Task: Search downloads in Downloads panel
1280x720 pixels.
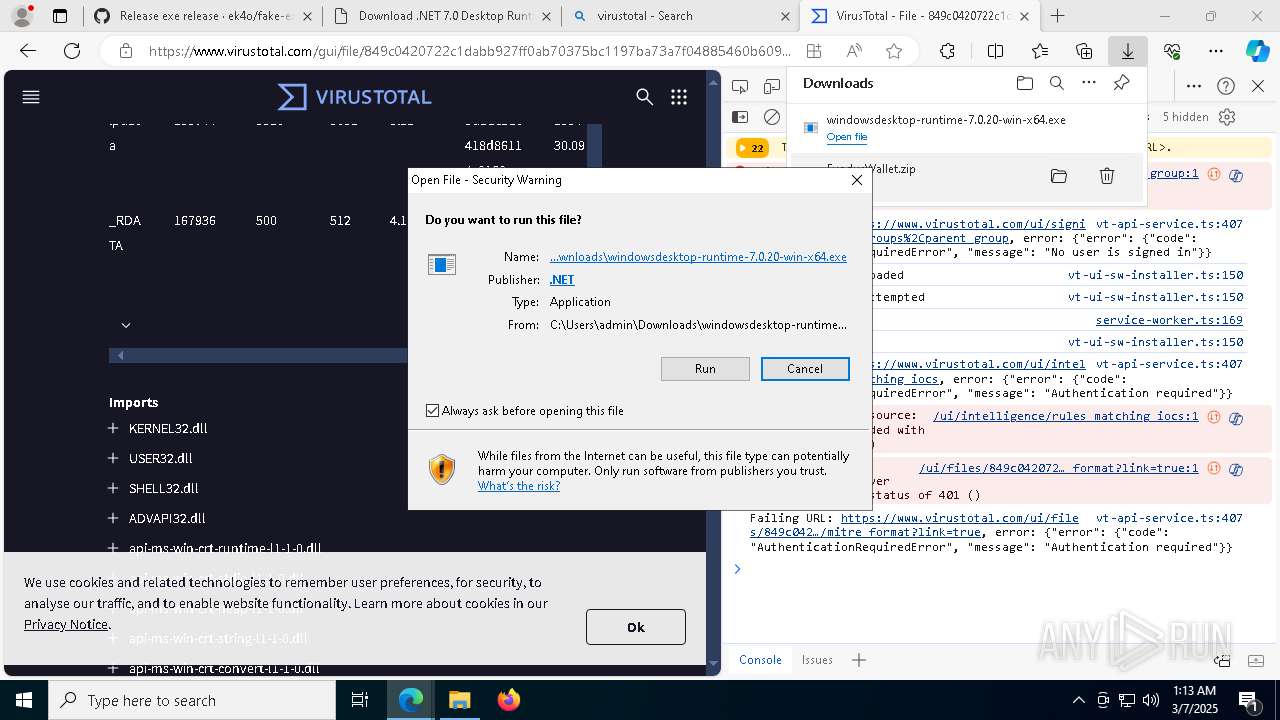Action: pos(1057,83)
